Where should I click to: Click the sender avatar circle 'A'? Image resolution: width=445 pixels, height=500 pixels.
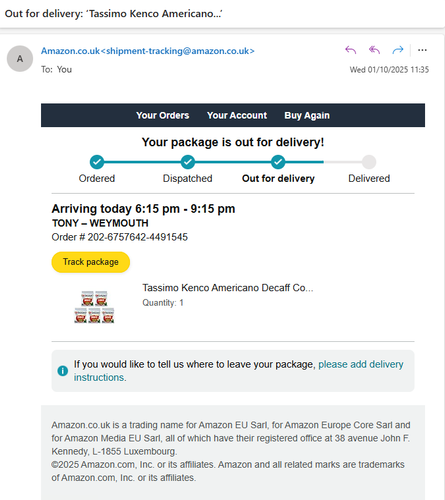pyautogui.click(x=20, y=59)
